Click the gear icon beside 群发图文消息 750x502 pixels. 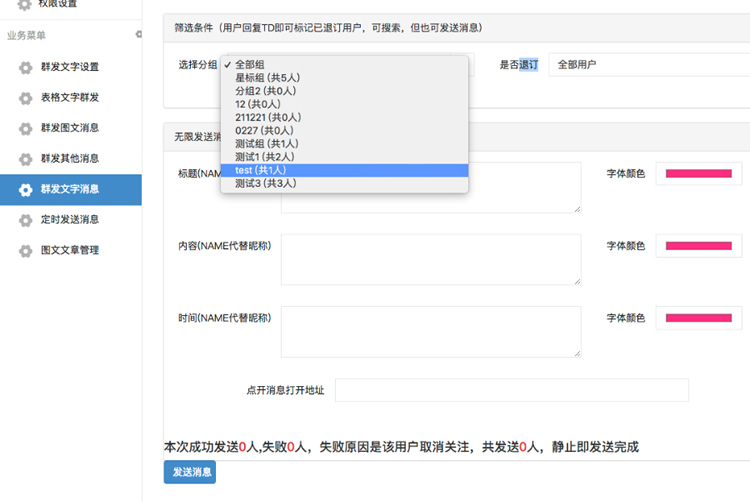[x=25, y=129]
